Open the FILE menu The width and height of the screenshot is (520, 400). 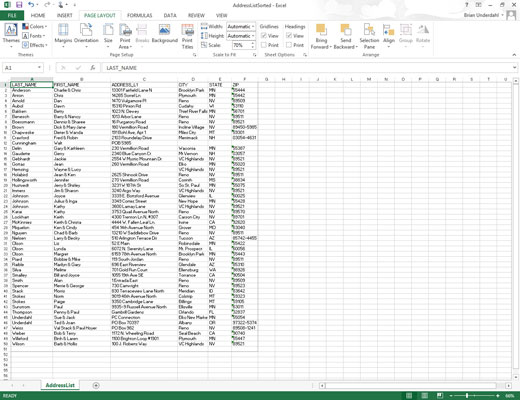click(x=12, y=15)
